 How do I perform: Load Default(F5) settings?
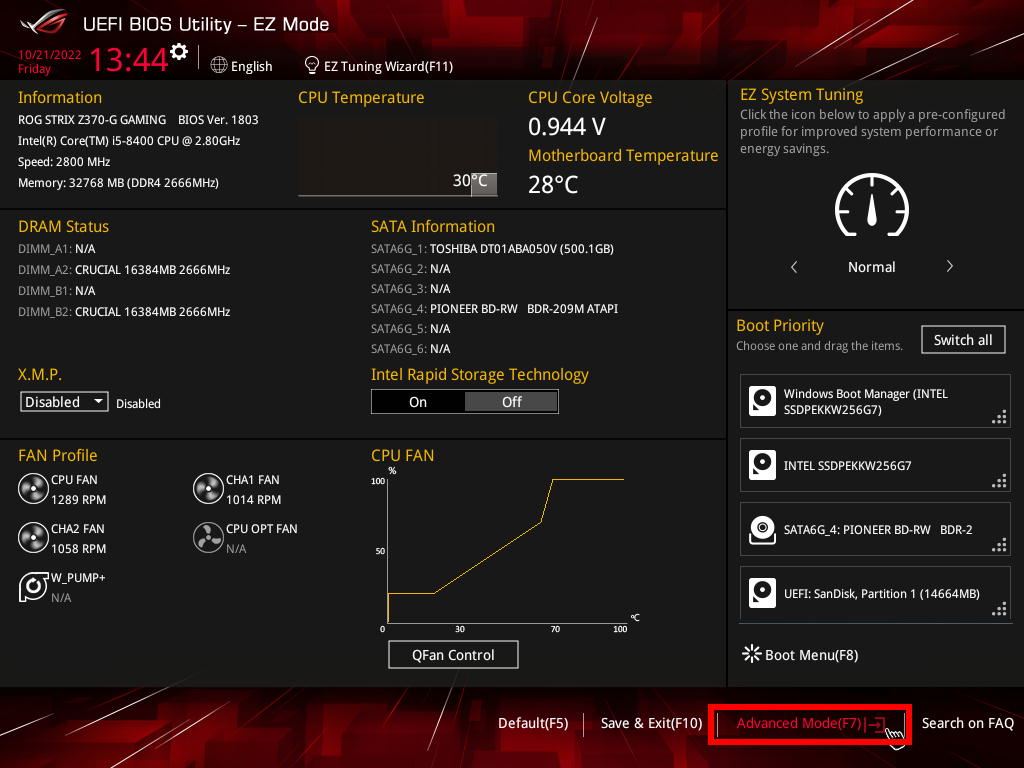point(533,723)
